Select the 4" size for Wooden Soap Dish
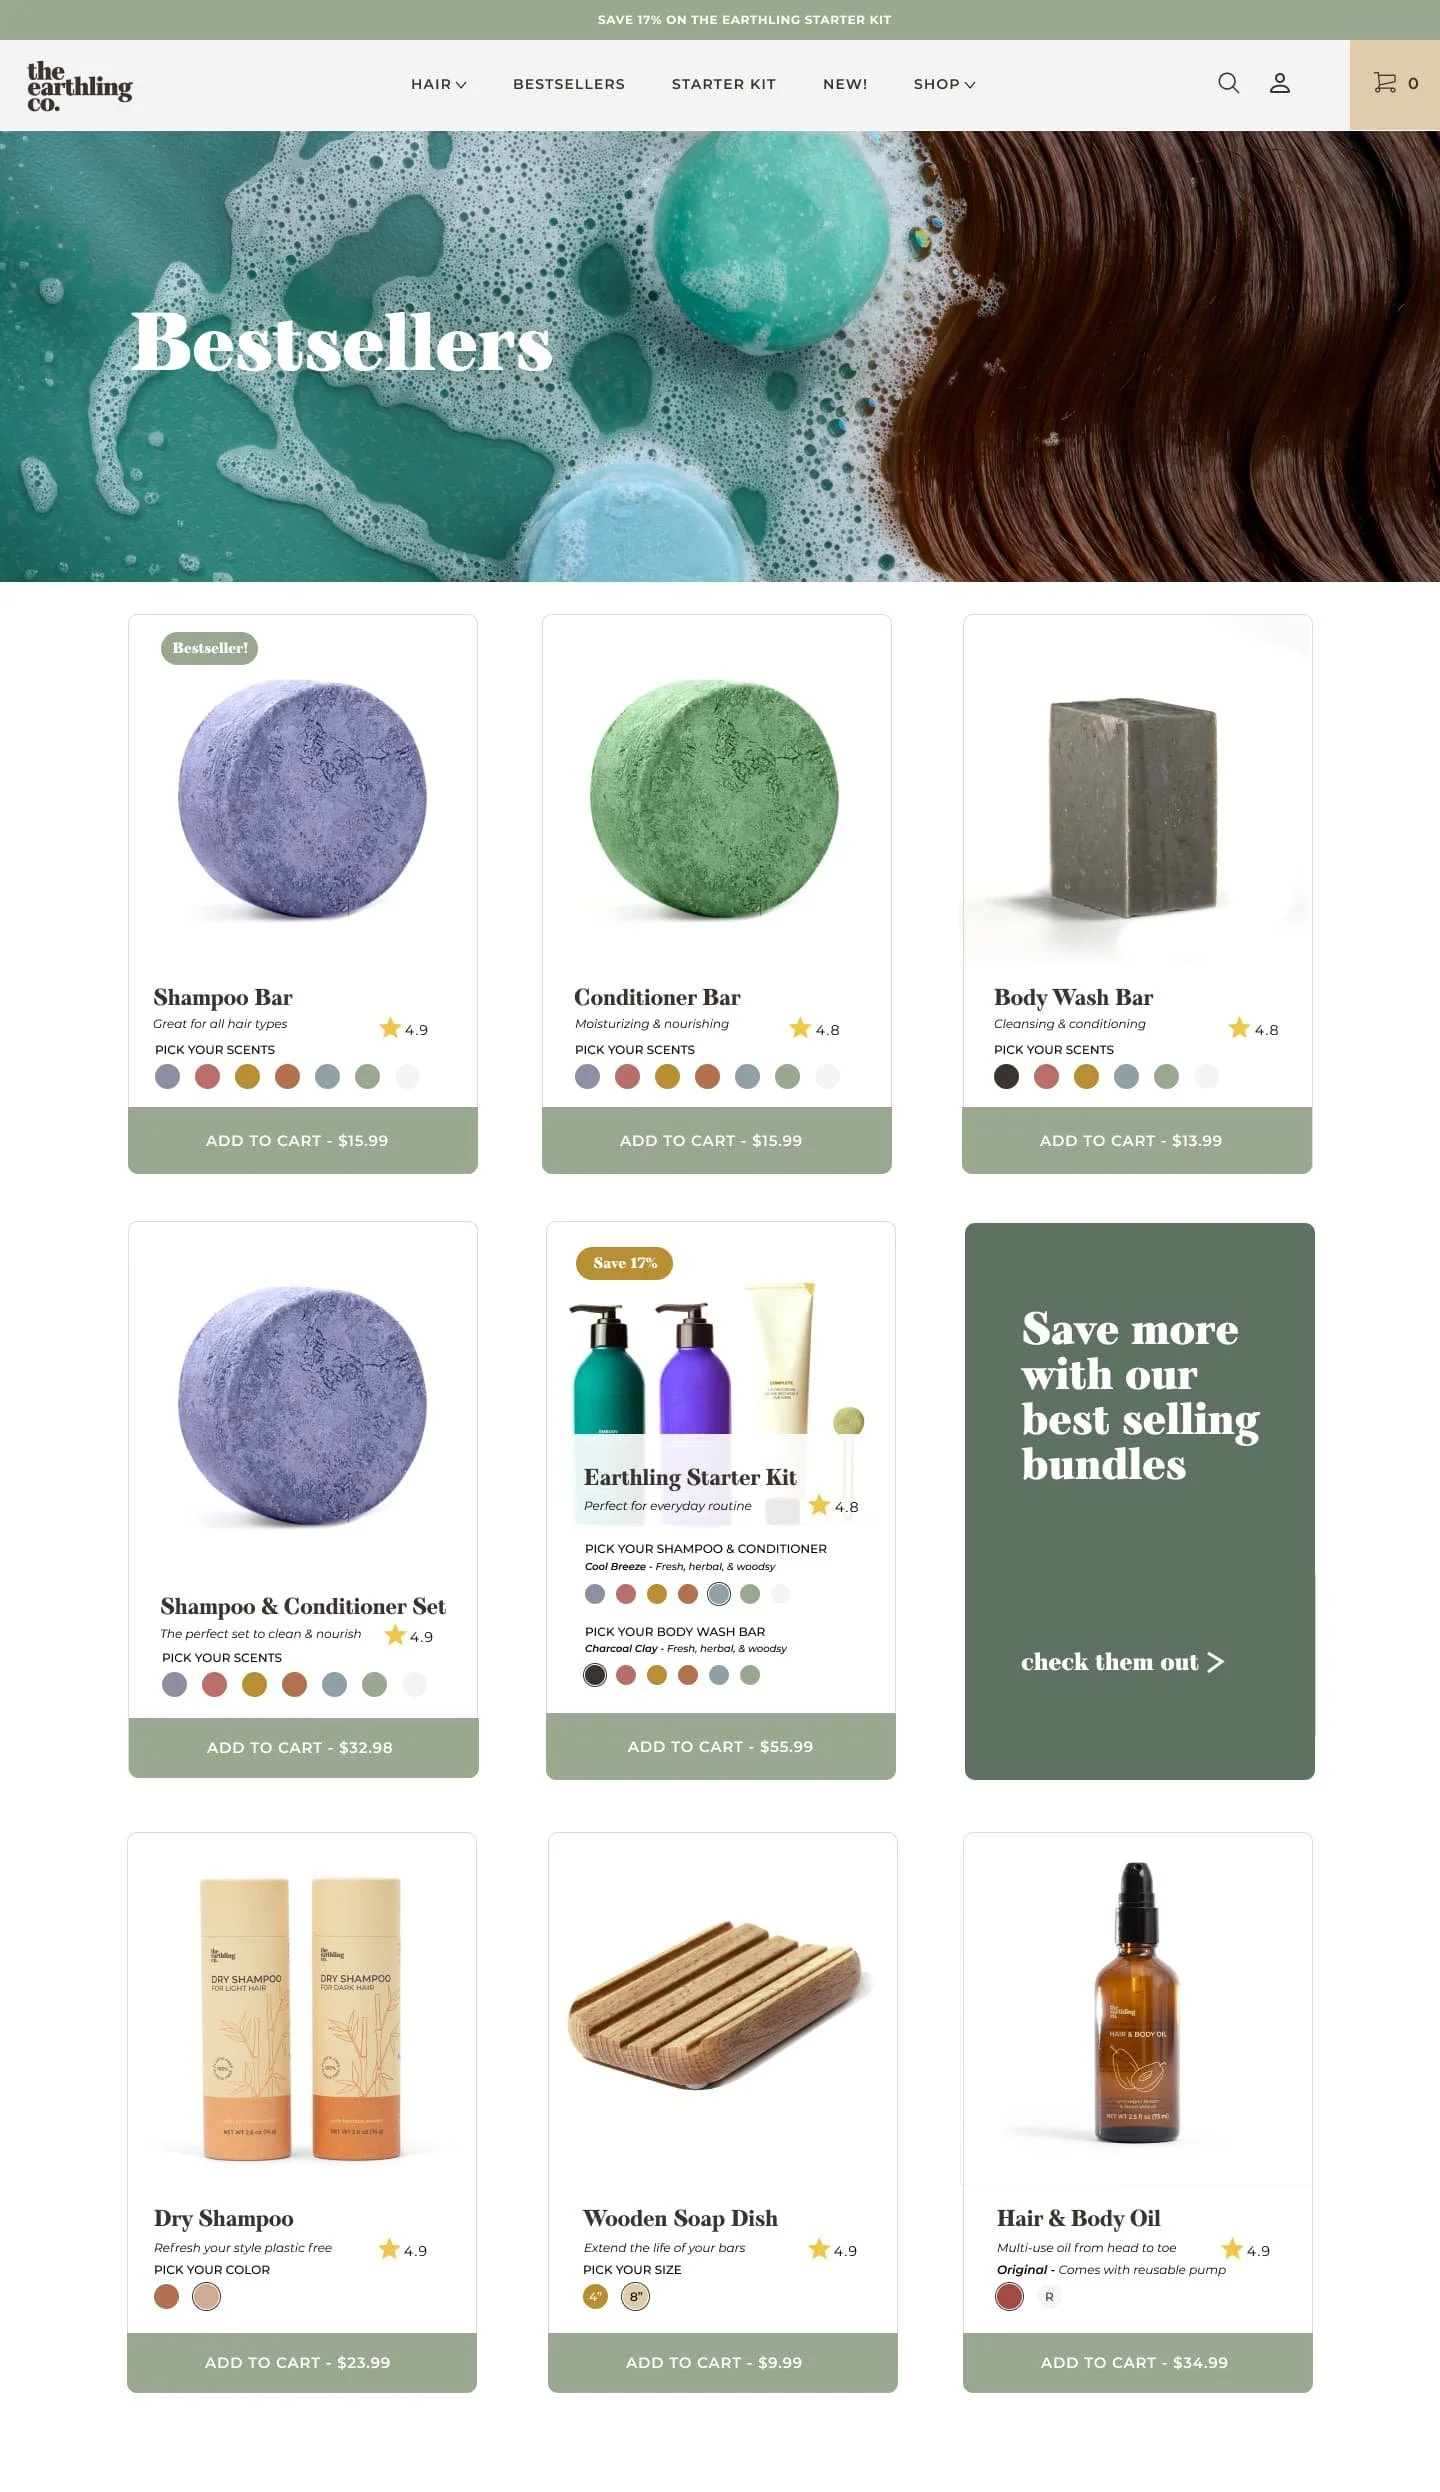 tap(595, 2296)
